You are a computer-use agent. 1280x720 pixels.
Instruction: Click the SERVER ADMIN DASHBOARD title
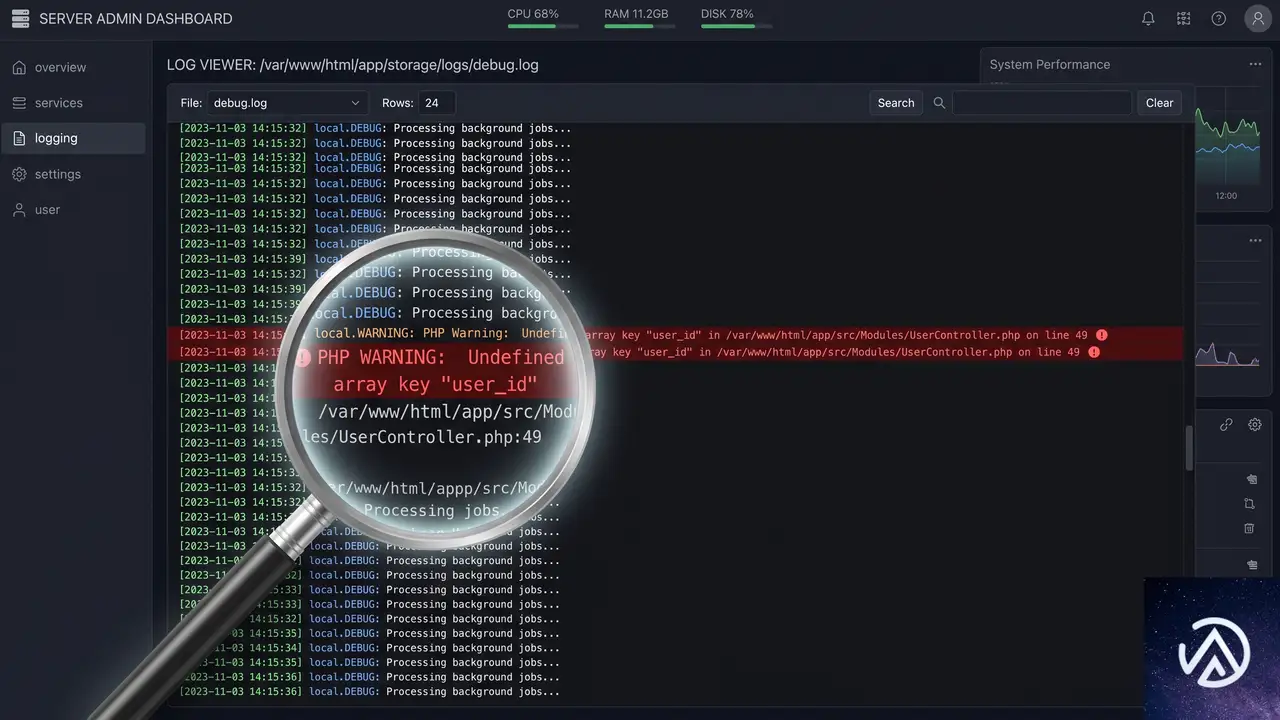[x=136, y=19]
